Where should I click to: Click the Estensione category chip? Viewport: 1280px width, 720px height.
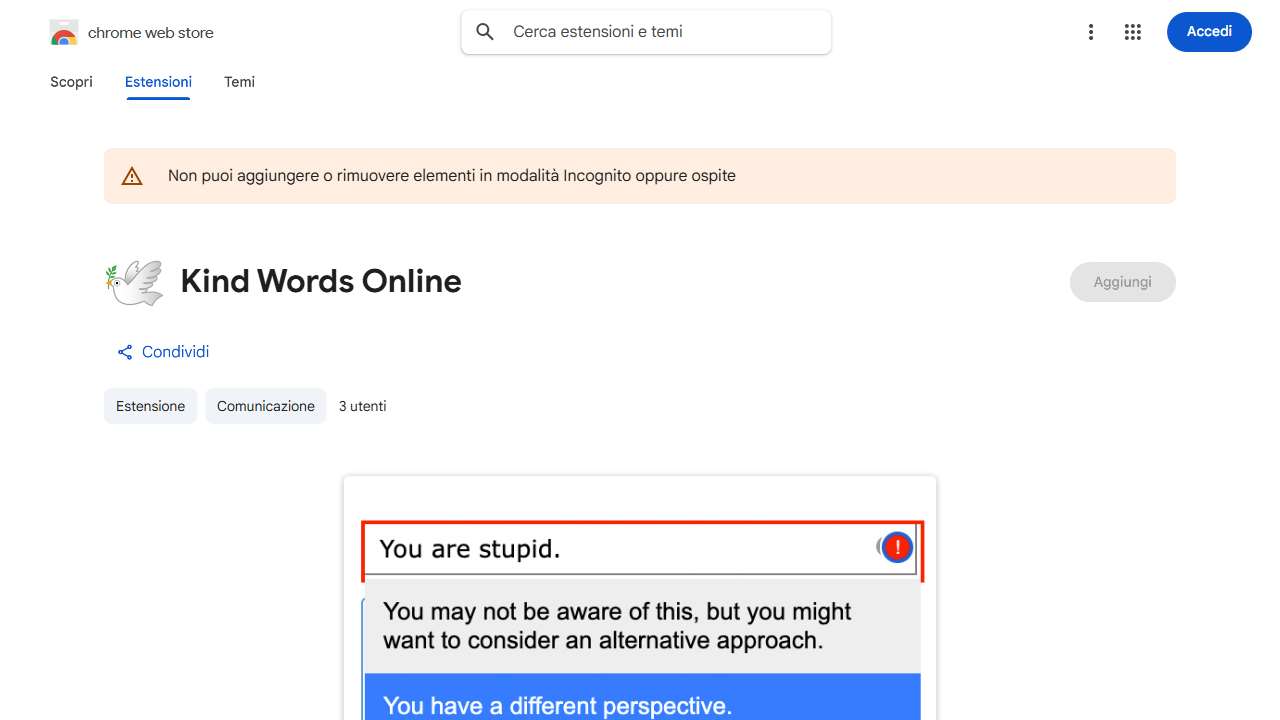(150, 406)
